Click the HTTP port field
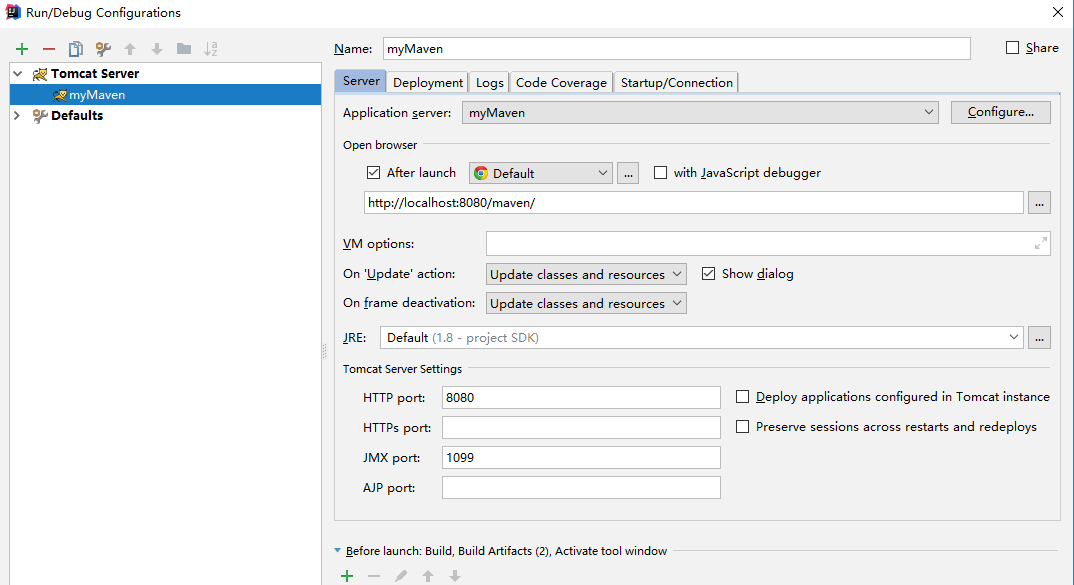The width and height of the screenshot is (1074, 585). (581, 397)
